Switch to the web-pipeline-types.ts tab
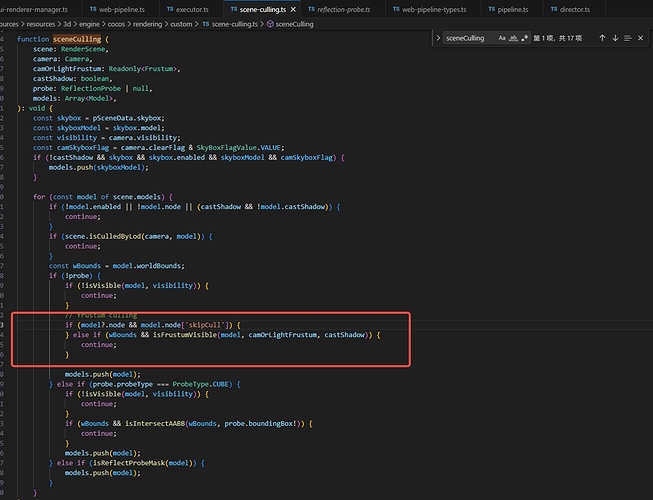The width and height of the screenshot is (653, 500). [x=433, y=9]
